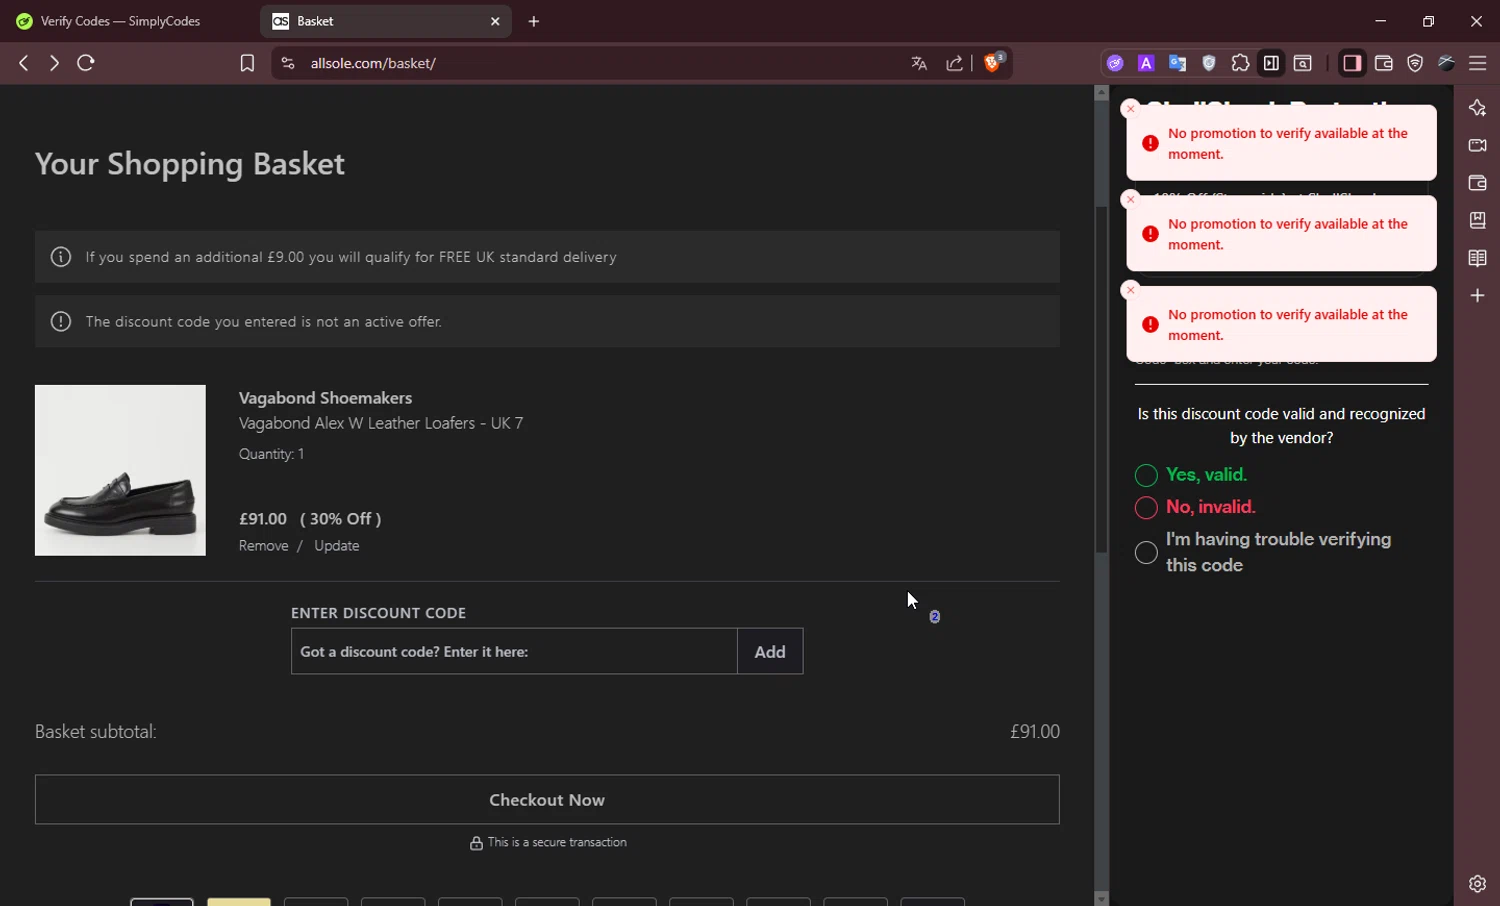Go back to the previous page
The image size is (1500, 906).
(x=24, y=63)
